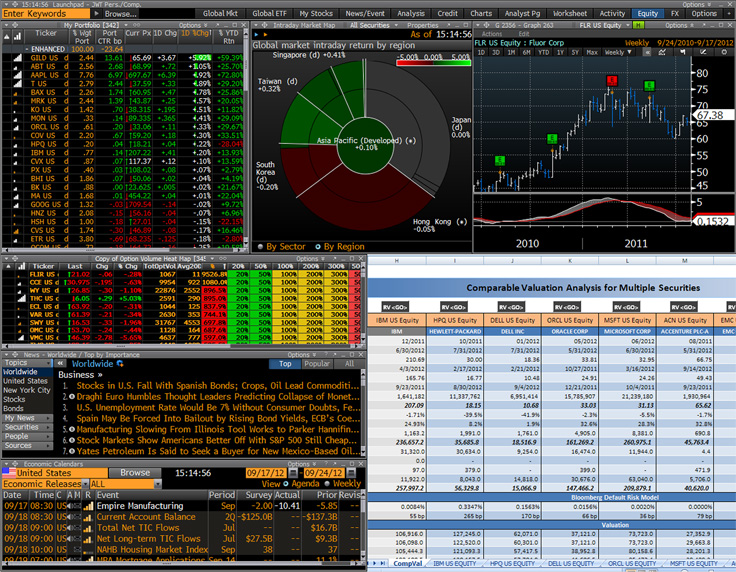
Task: Expand People section in news sidebar
Action: click(x=27, y=436)
